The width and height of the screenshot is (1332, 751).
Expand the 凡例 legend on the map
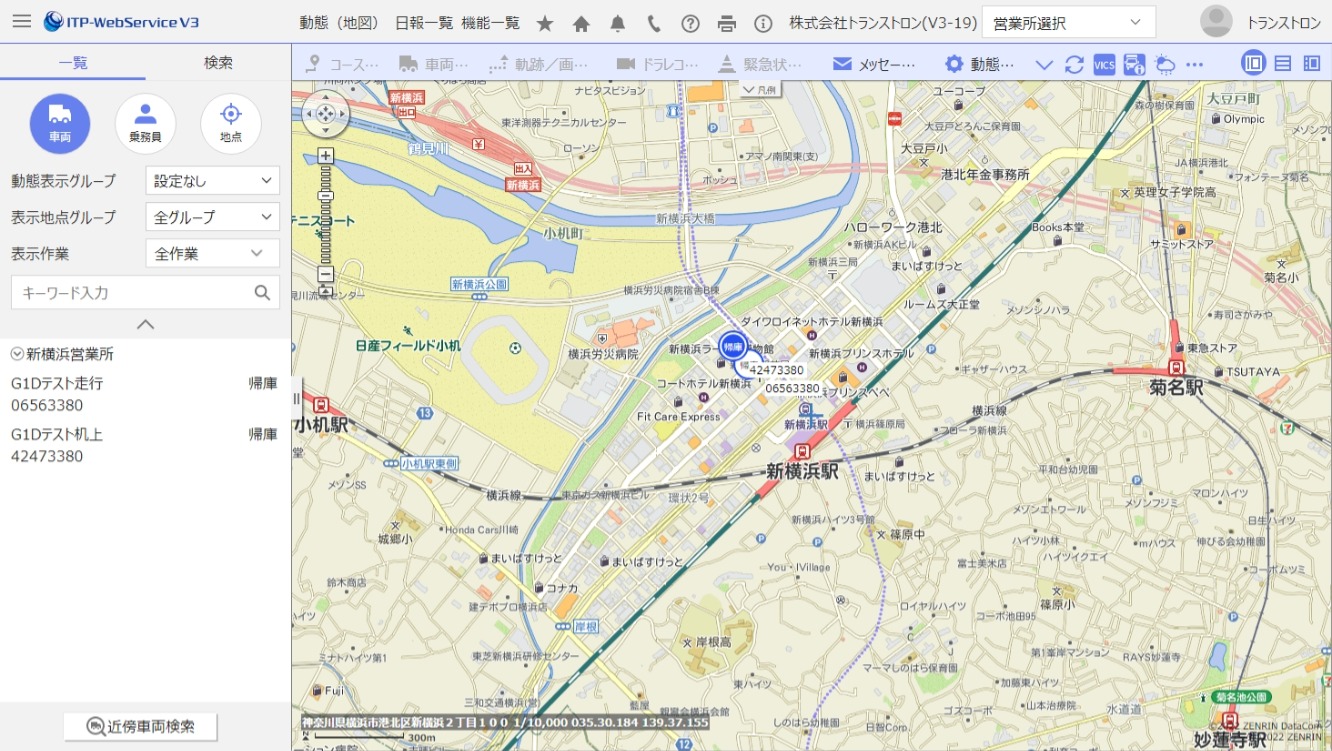coord(761,89)
